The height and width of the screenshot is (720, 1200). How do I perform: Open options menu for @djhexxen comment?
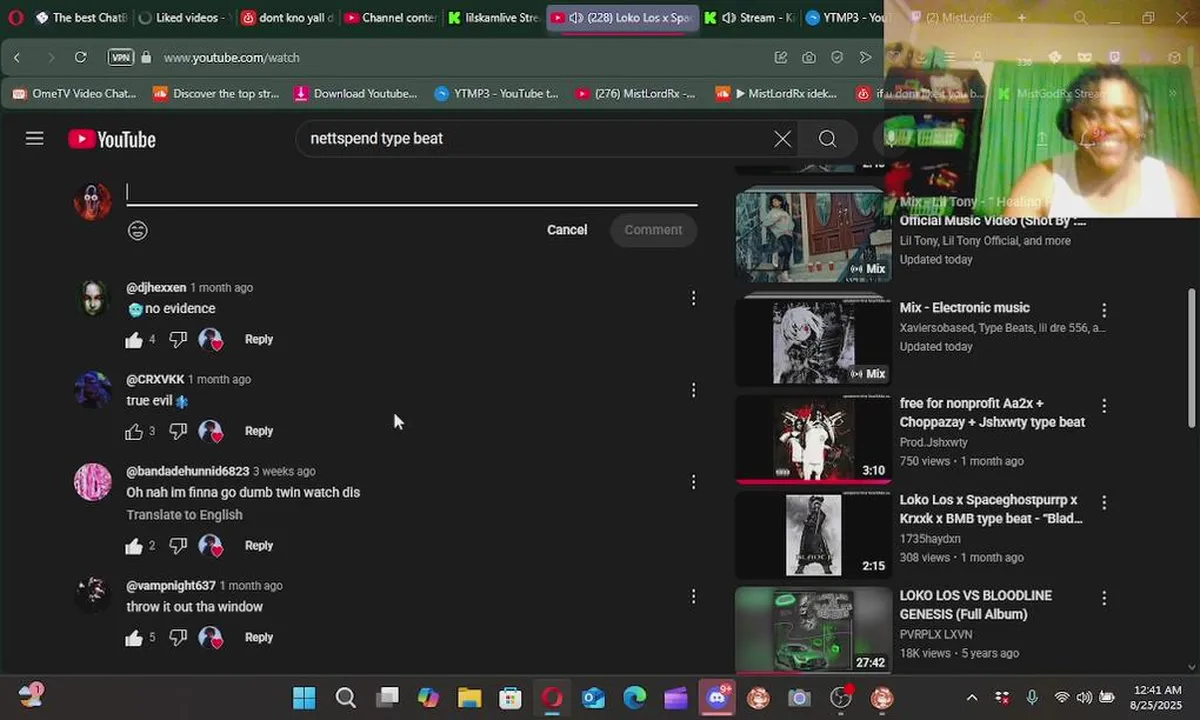693,298
